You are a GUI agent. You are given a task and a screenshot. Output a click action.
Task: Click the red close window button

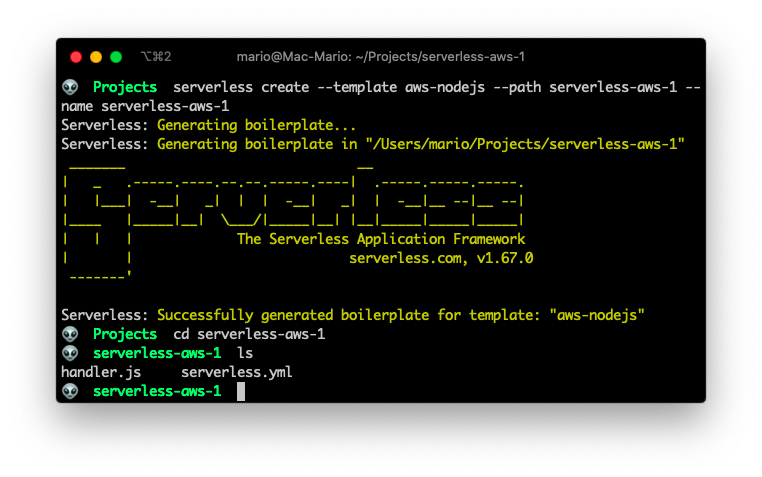point(76,57)
